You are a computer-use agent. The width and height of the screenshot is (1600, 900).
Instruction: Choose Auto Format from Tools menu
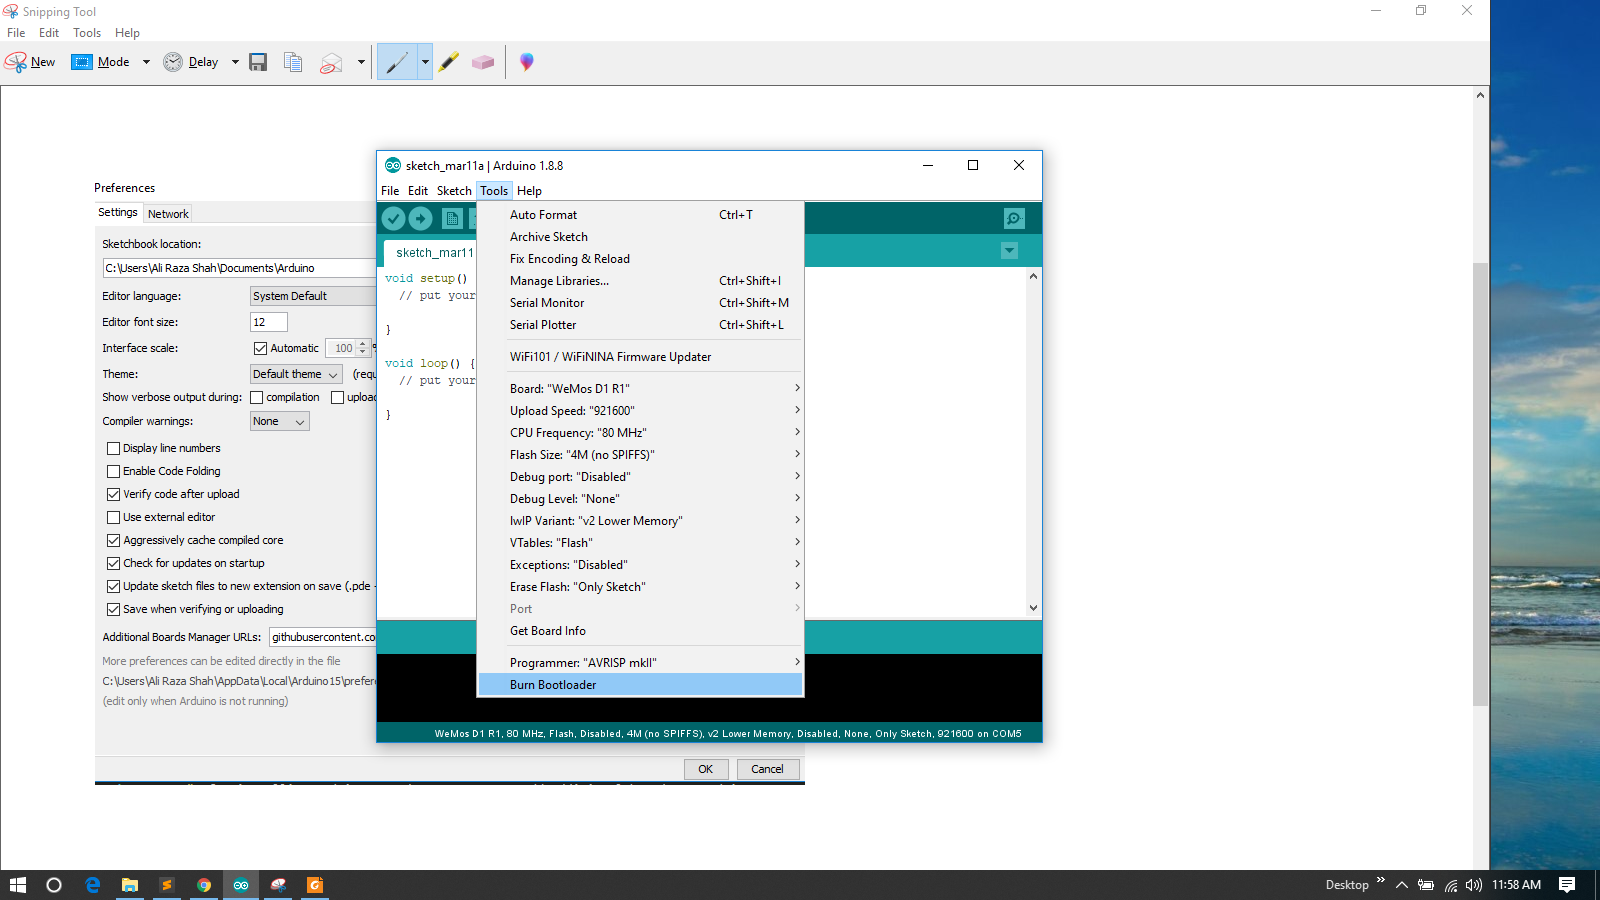(641, 215)
